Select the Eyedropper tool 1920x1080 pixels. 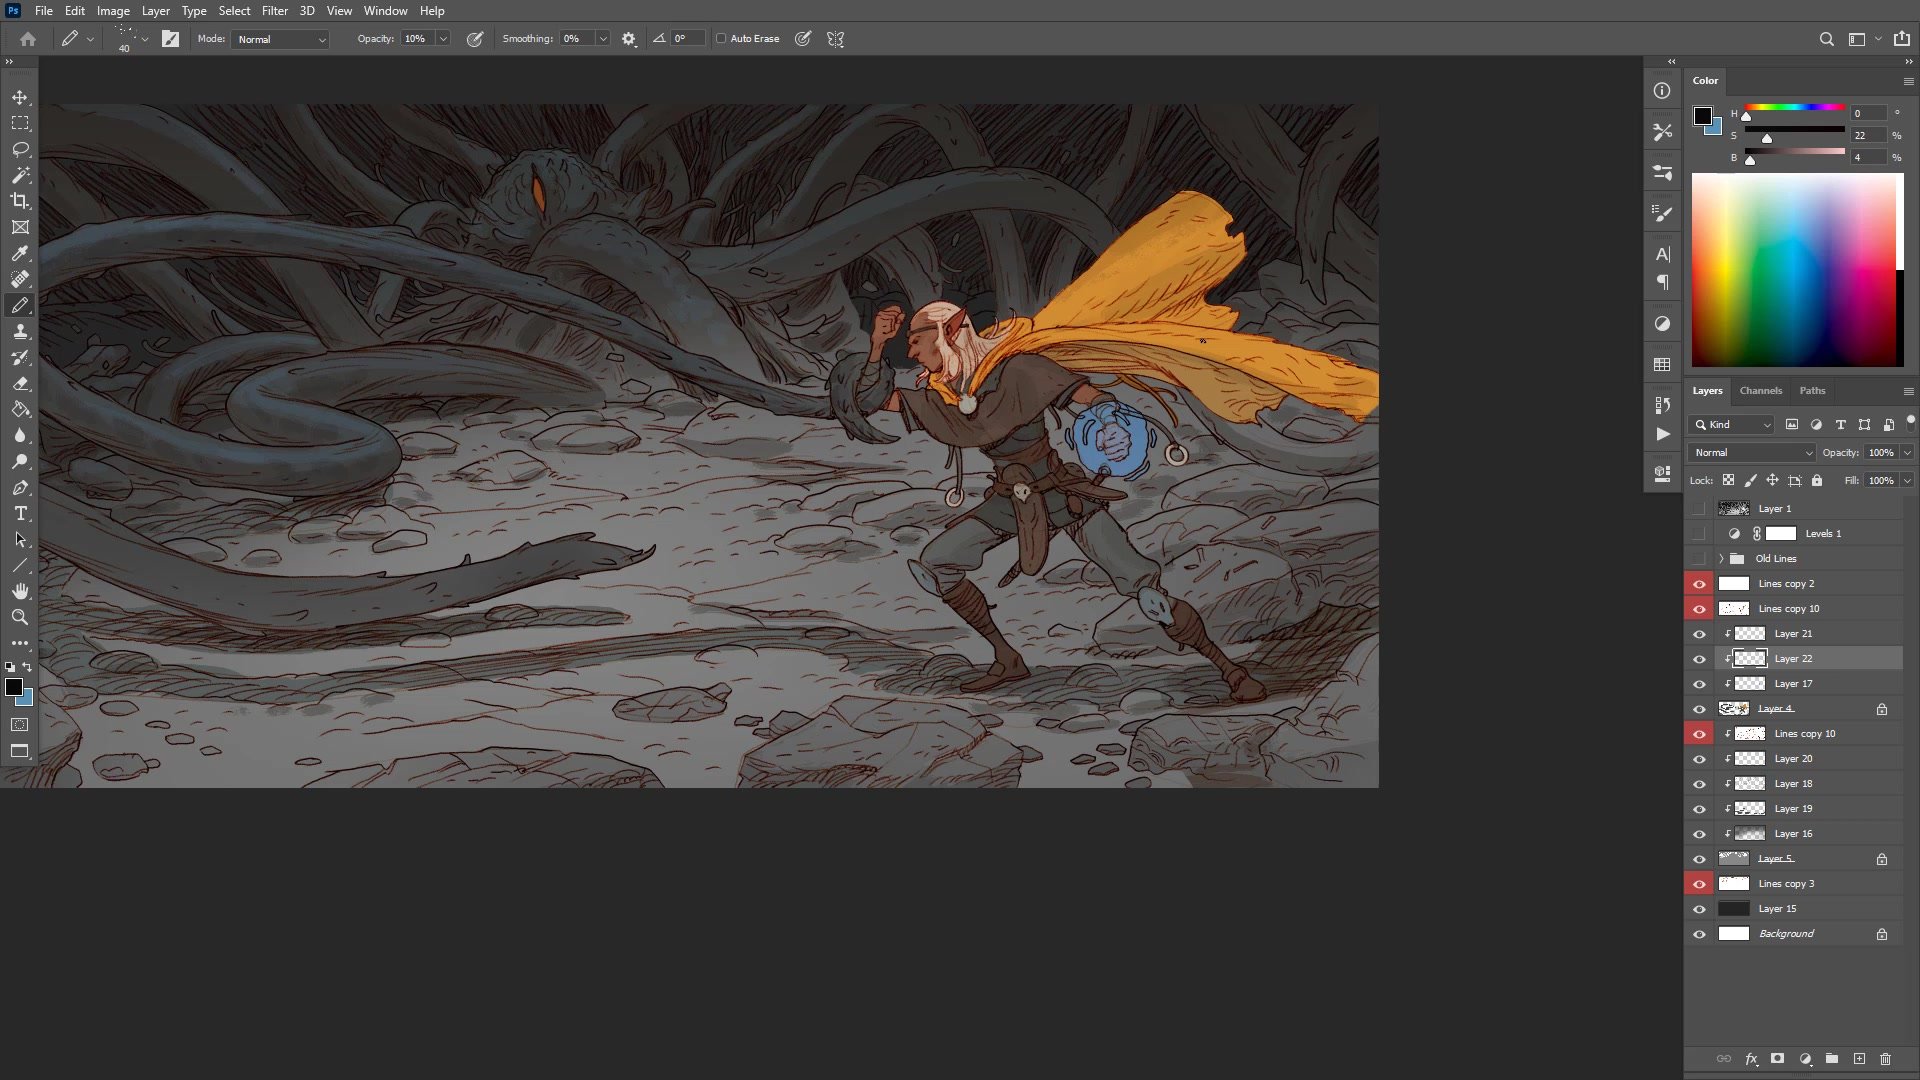pyautogui.click(x=20, y=253)
